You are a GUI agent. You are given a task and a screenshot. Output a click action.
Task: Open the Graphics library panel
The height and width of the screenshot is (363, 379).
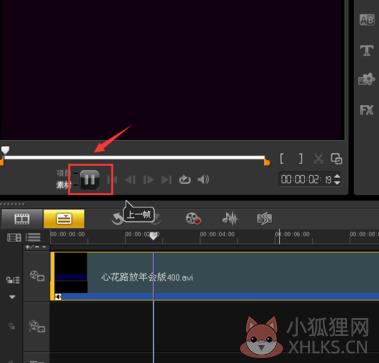[x=367, y=80]
